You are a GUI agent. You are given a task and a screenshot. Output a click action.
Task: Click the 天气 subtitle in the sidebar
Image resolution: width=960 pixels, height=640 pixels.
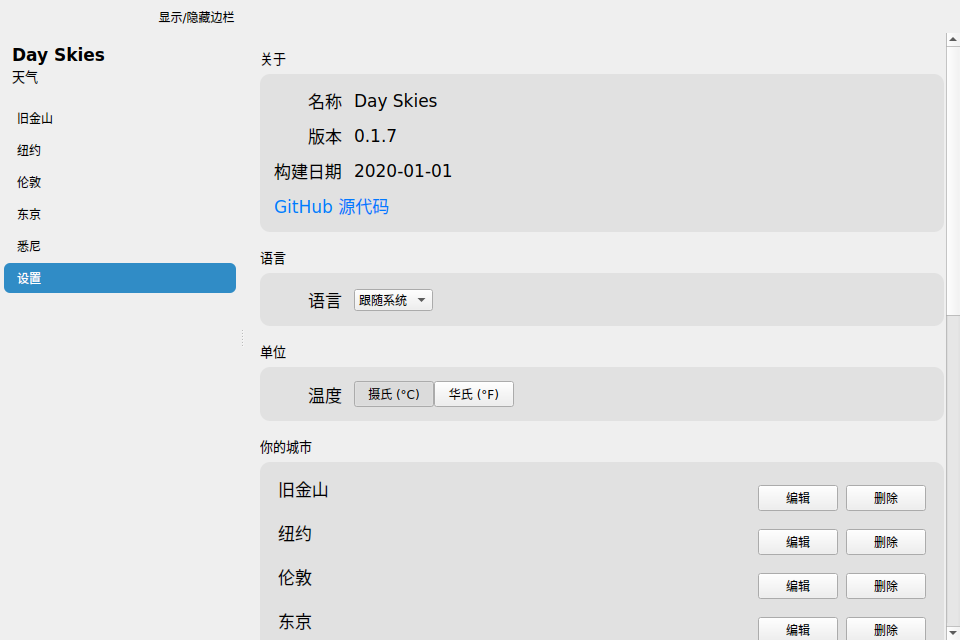25,78
